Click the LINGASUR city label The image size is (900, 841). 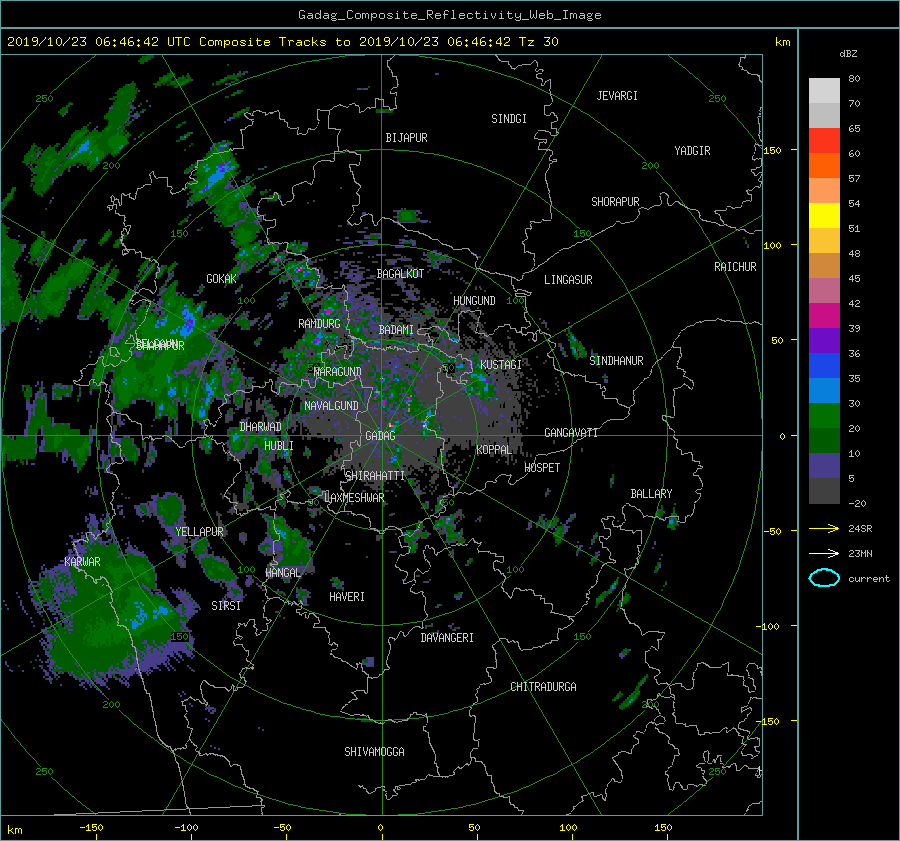[x=568, y=280]
